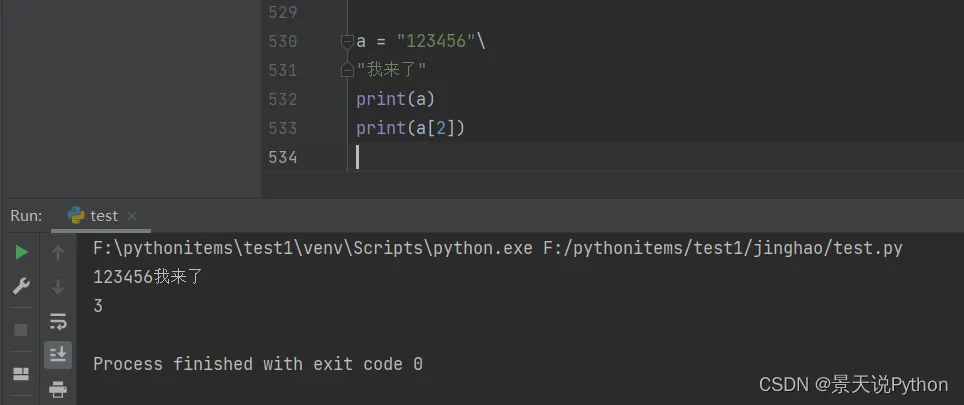
Task: Close the test run tab
Action: pos(132,216)
